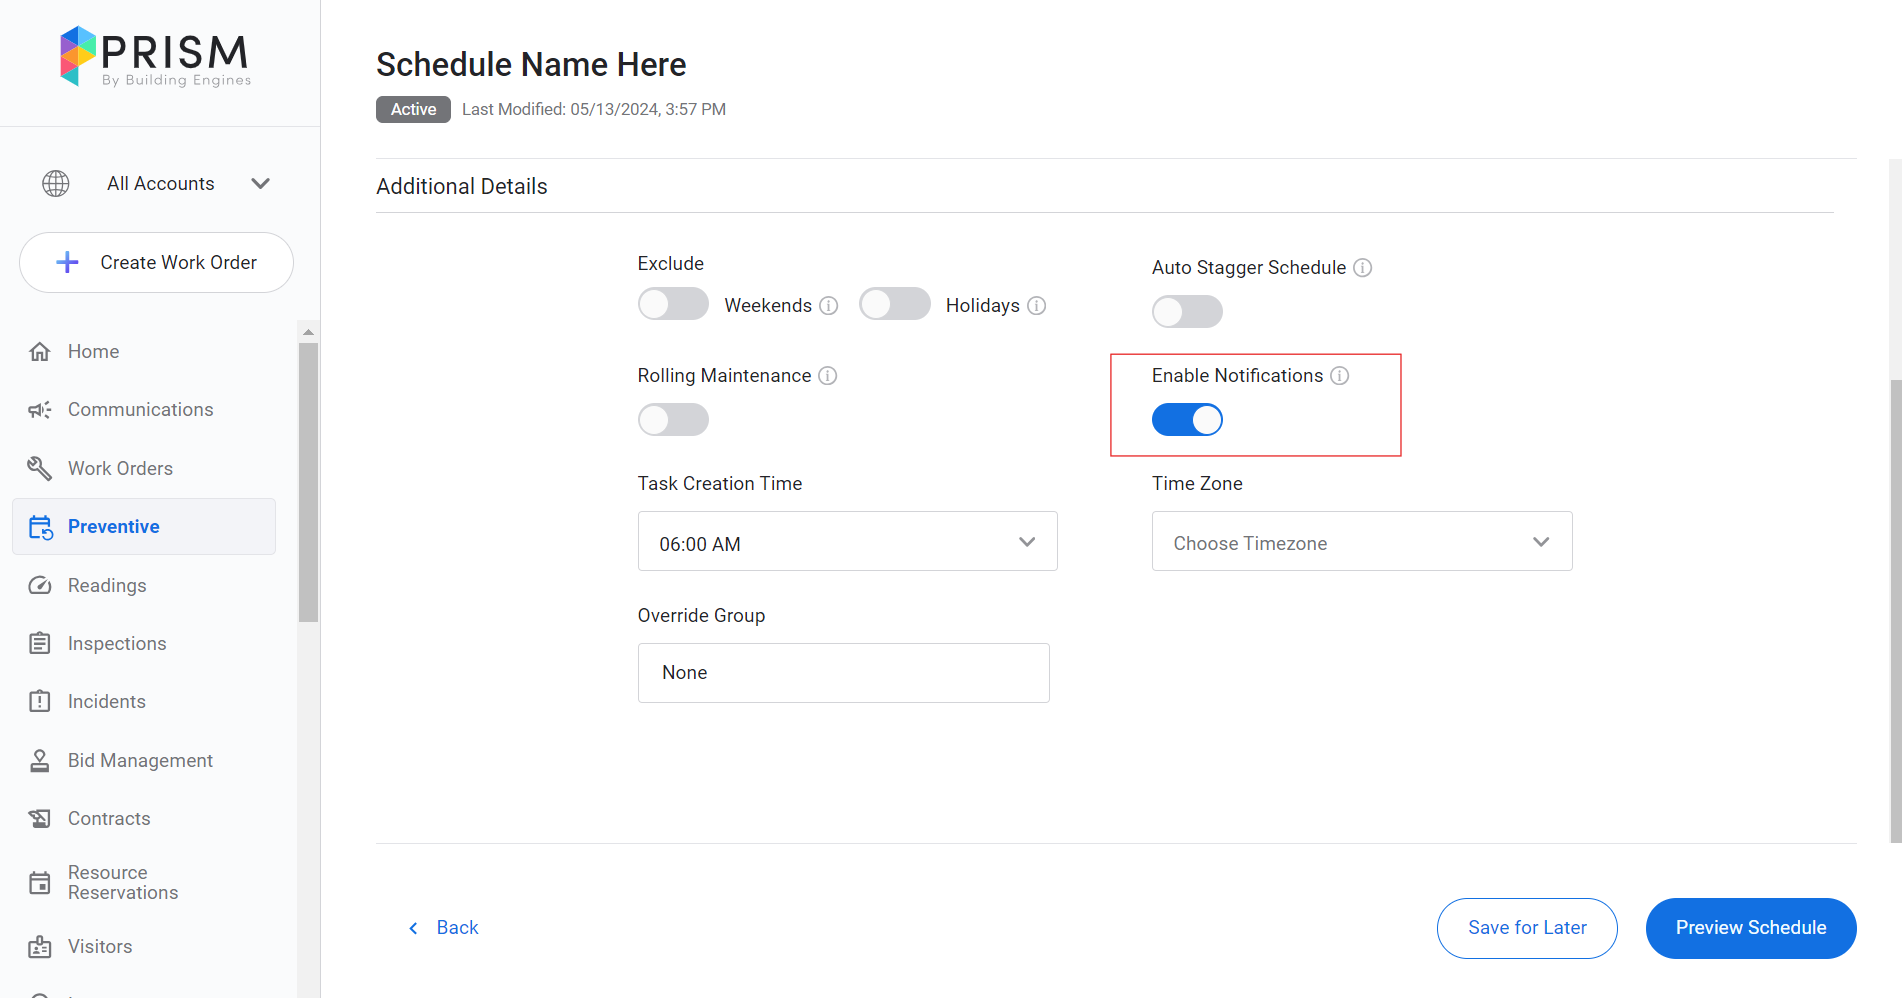Open Contracts menu item
The image size is (1902, 998).
144,818
